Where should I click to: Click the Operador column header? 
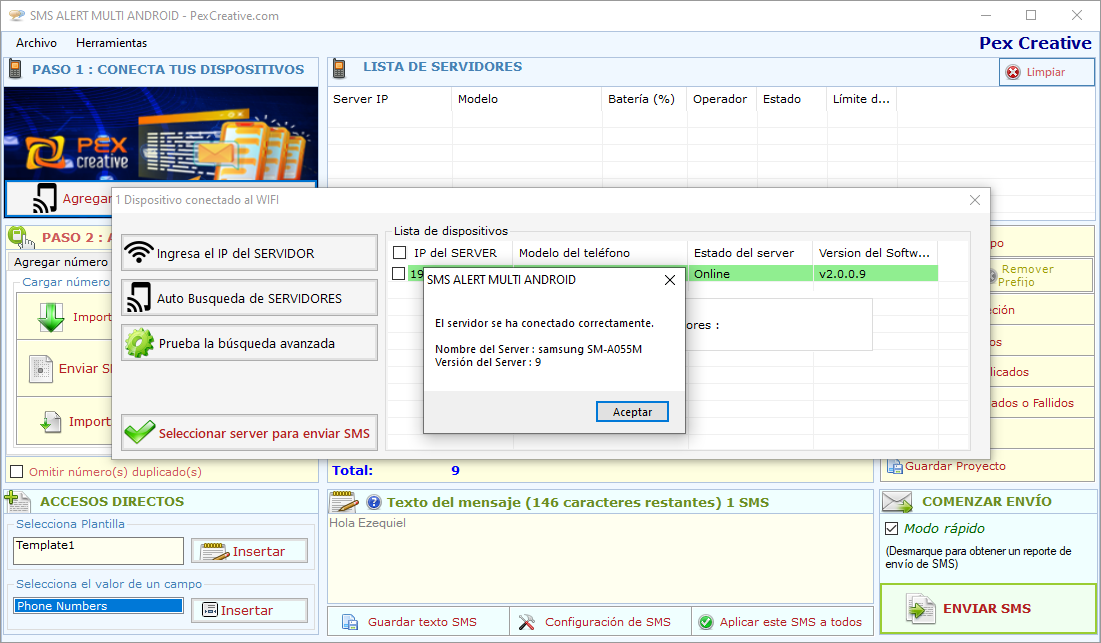coord(722,99)
